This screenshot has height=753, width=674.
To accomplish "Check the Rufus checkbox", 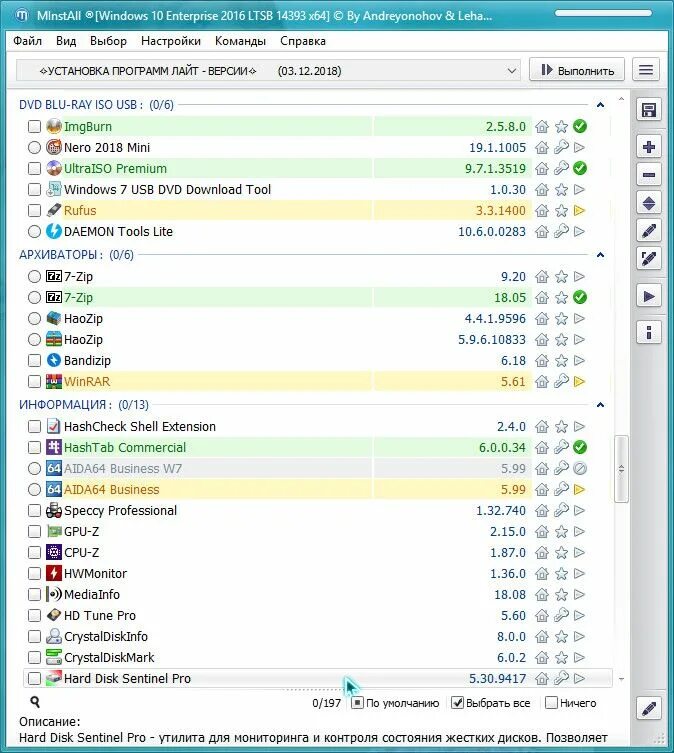I will (x=34, y=210).
